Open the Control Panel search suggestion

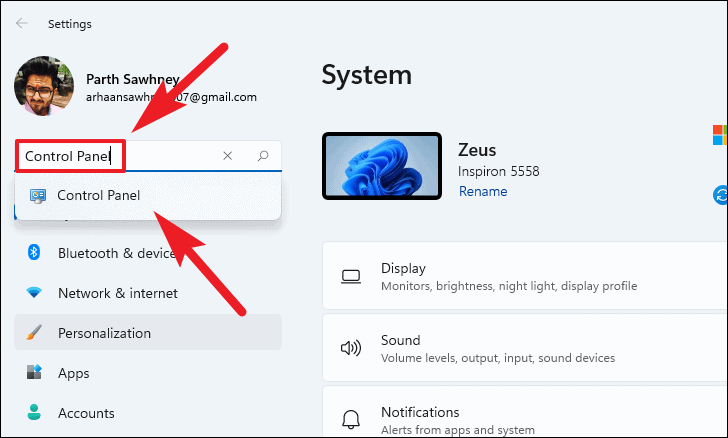(148, 196)
